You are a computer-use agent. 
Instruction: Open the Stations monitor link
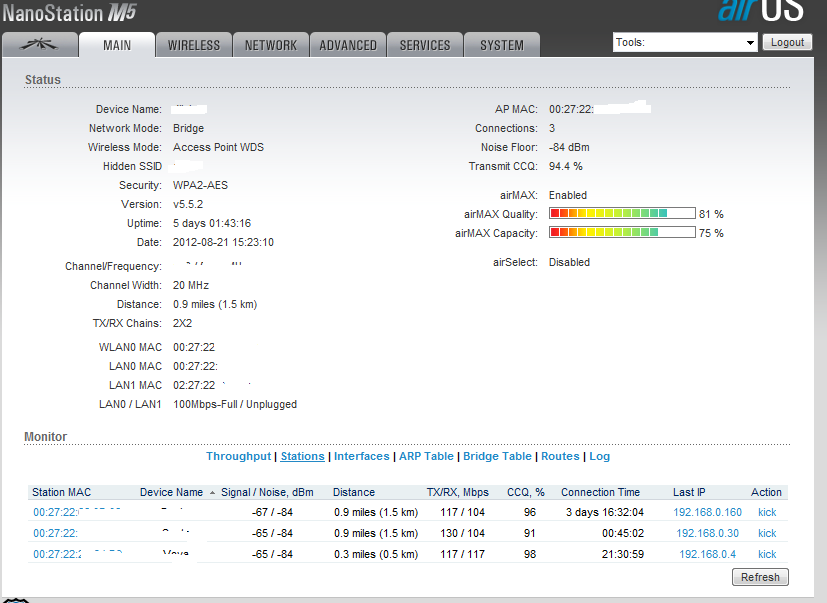point(302,456)
